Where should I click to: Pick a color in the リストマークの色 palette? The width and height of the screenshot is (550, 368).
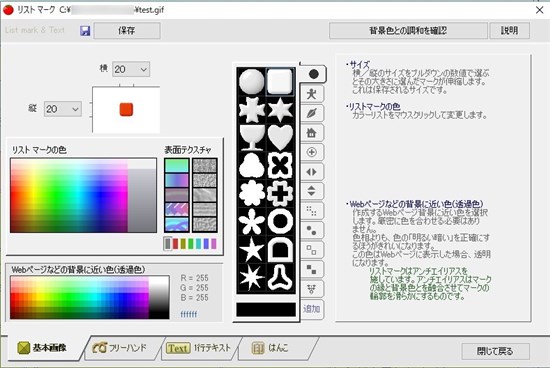coord(69,196)
